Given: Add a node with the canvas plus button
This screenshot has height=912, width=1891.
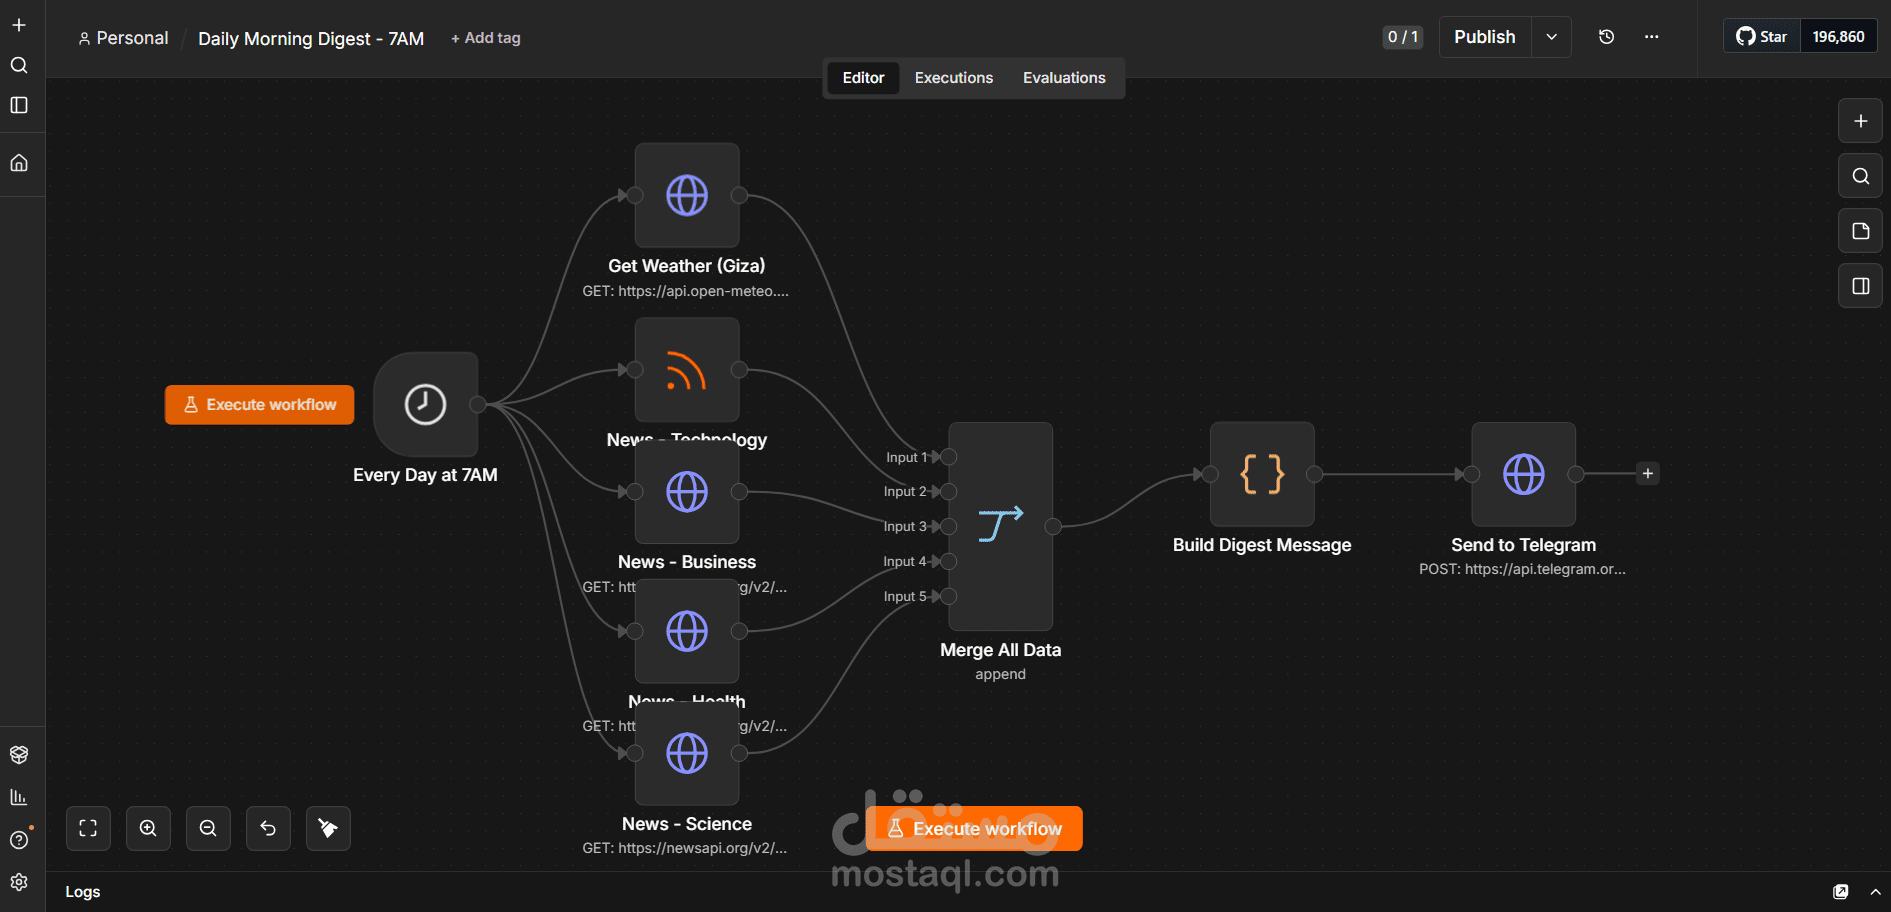Looking at the screenshot, I should (x=1860, y=121).
